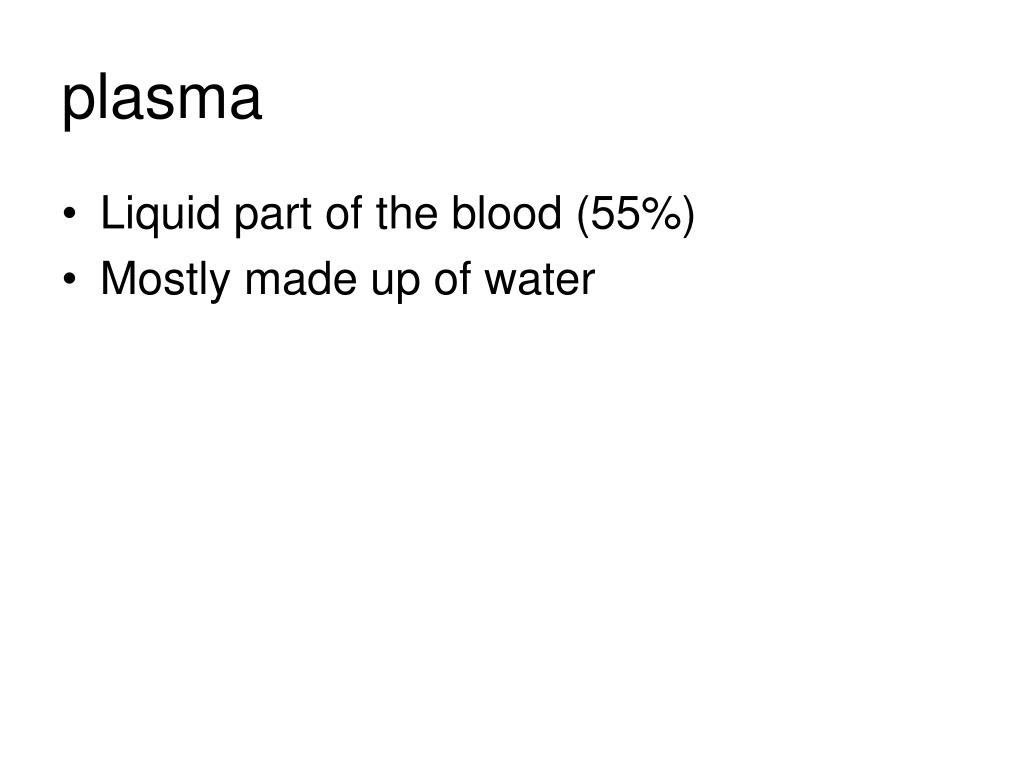The width and height of the screenshot is (1024, 768).
Task: Click the slide title "plasma"
Action: click(x=162, y=99)
